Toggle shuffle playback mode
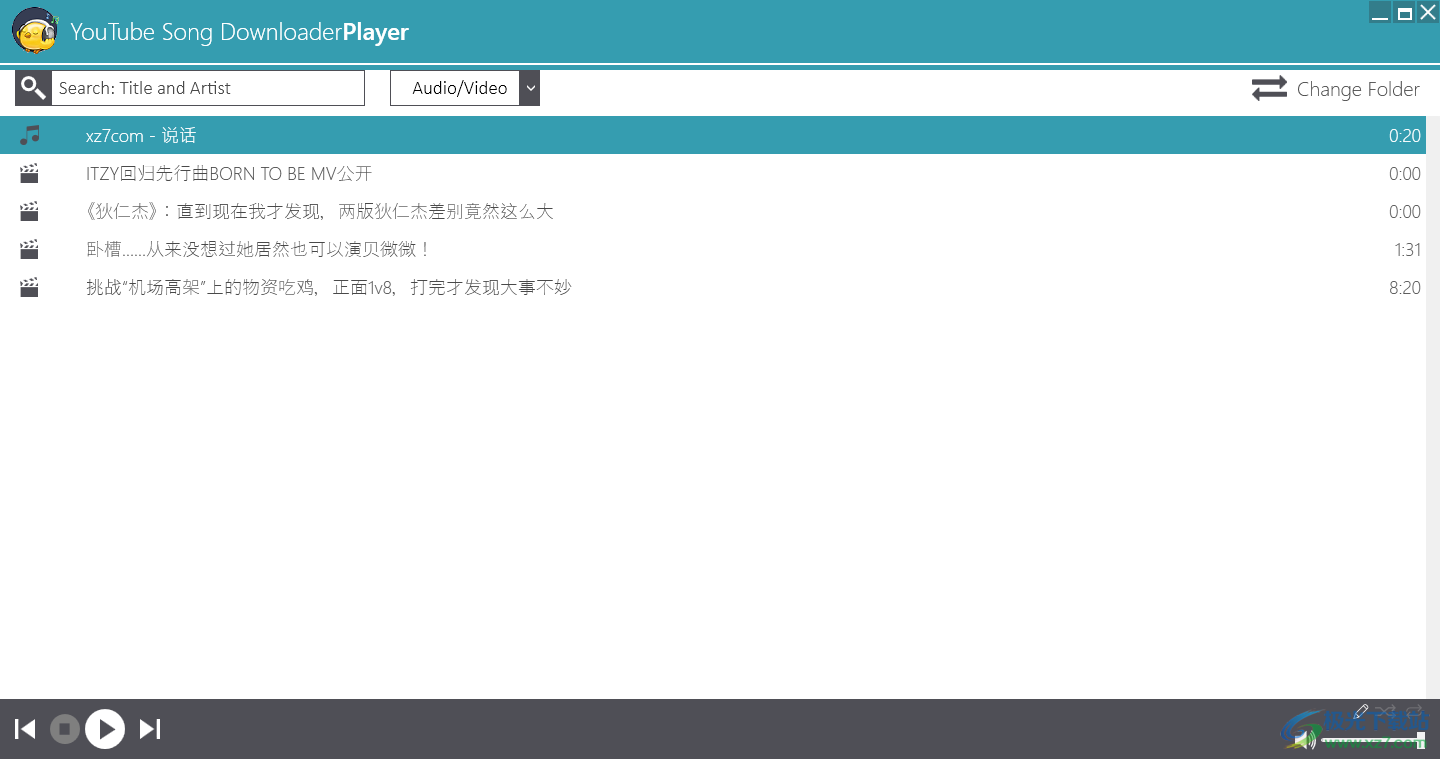This screenshot has height=759, width=1440. pos(1385,711)
